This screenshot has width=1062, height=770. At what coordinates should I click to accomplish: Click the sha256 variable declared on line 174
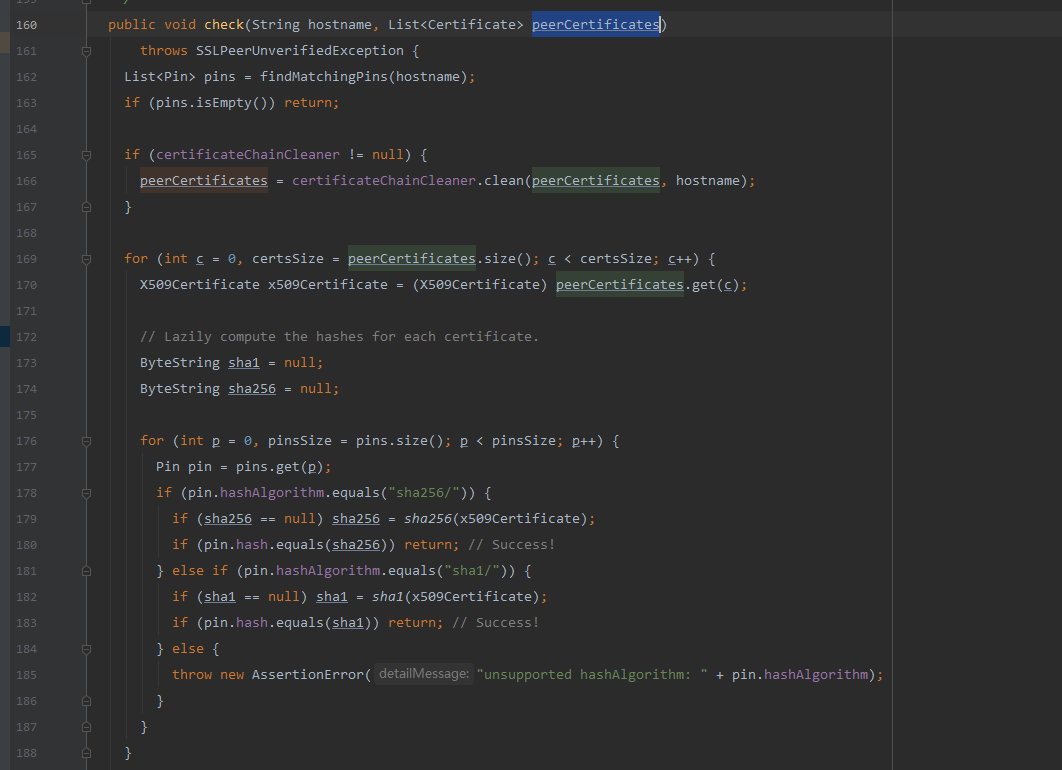coord(252,389)
